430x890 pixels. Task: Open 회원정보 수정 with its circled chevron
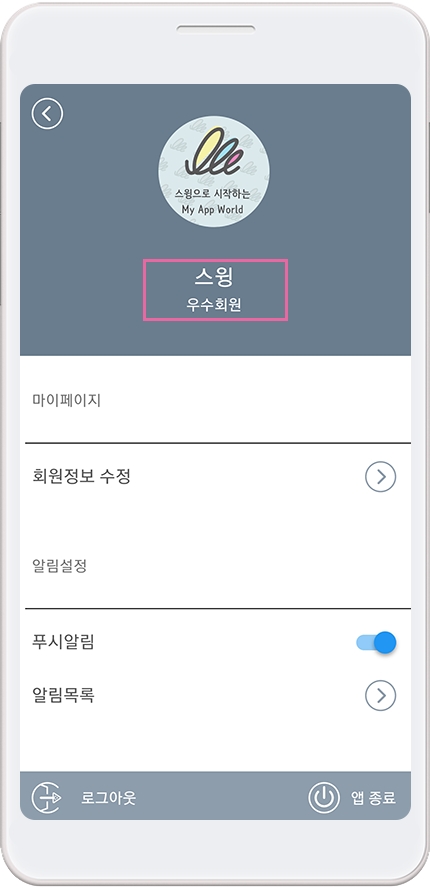pos(380,476)
